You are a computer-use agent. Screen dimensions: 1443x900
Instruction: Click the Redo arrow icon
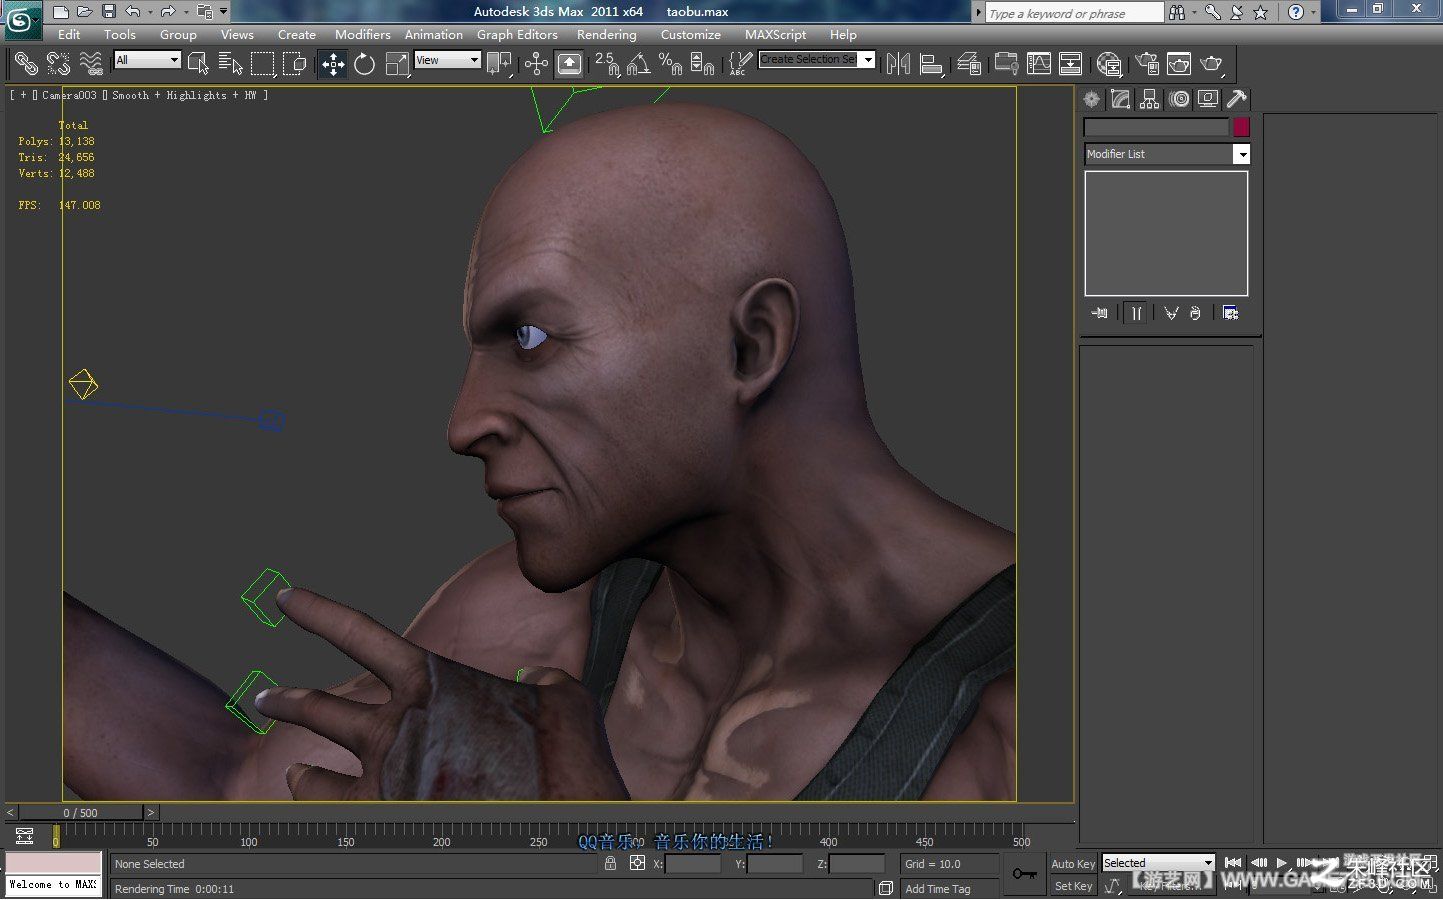point(167,12)
